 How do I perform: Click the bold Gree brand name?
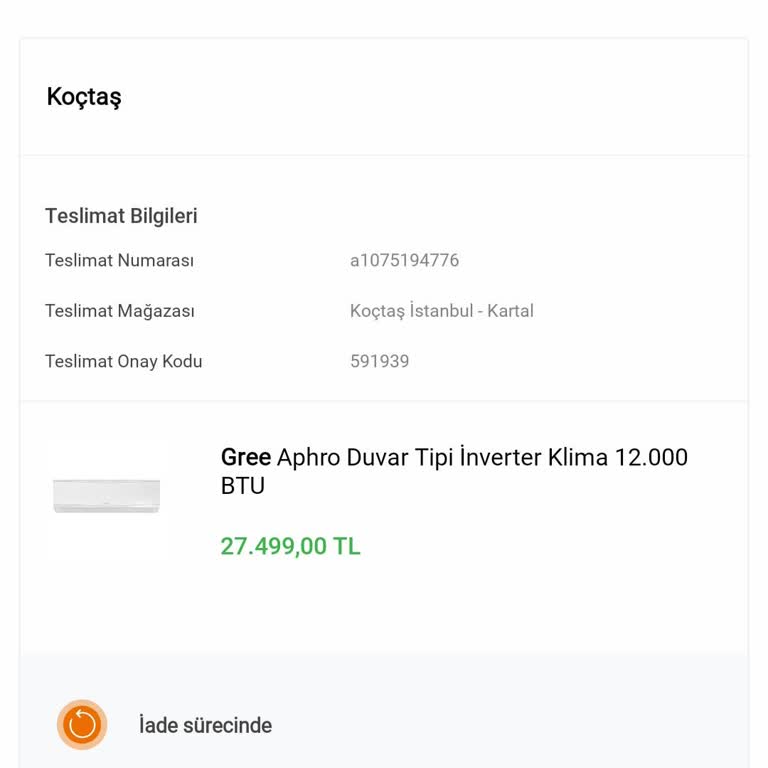click(x=245, y=458)
